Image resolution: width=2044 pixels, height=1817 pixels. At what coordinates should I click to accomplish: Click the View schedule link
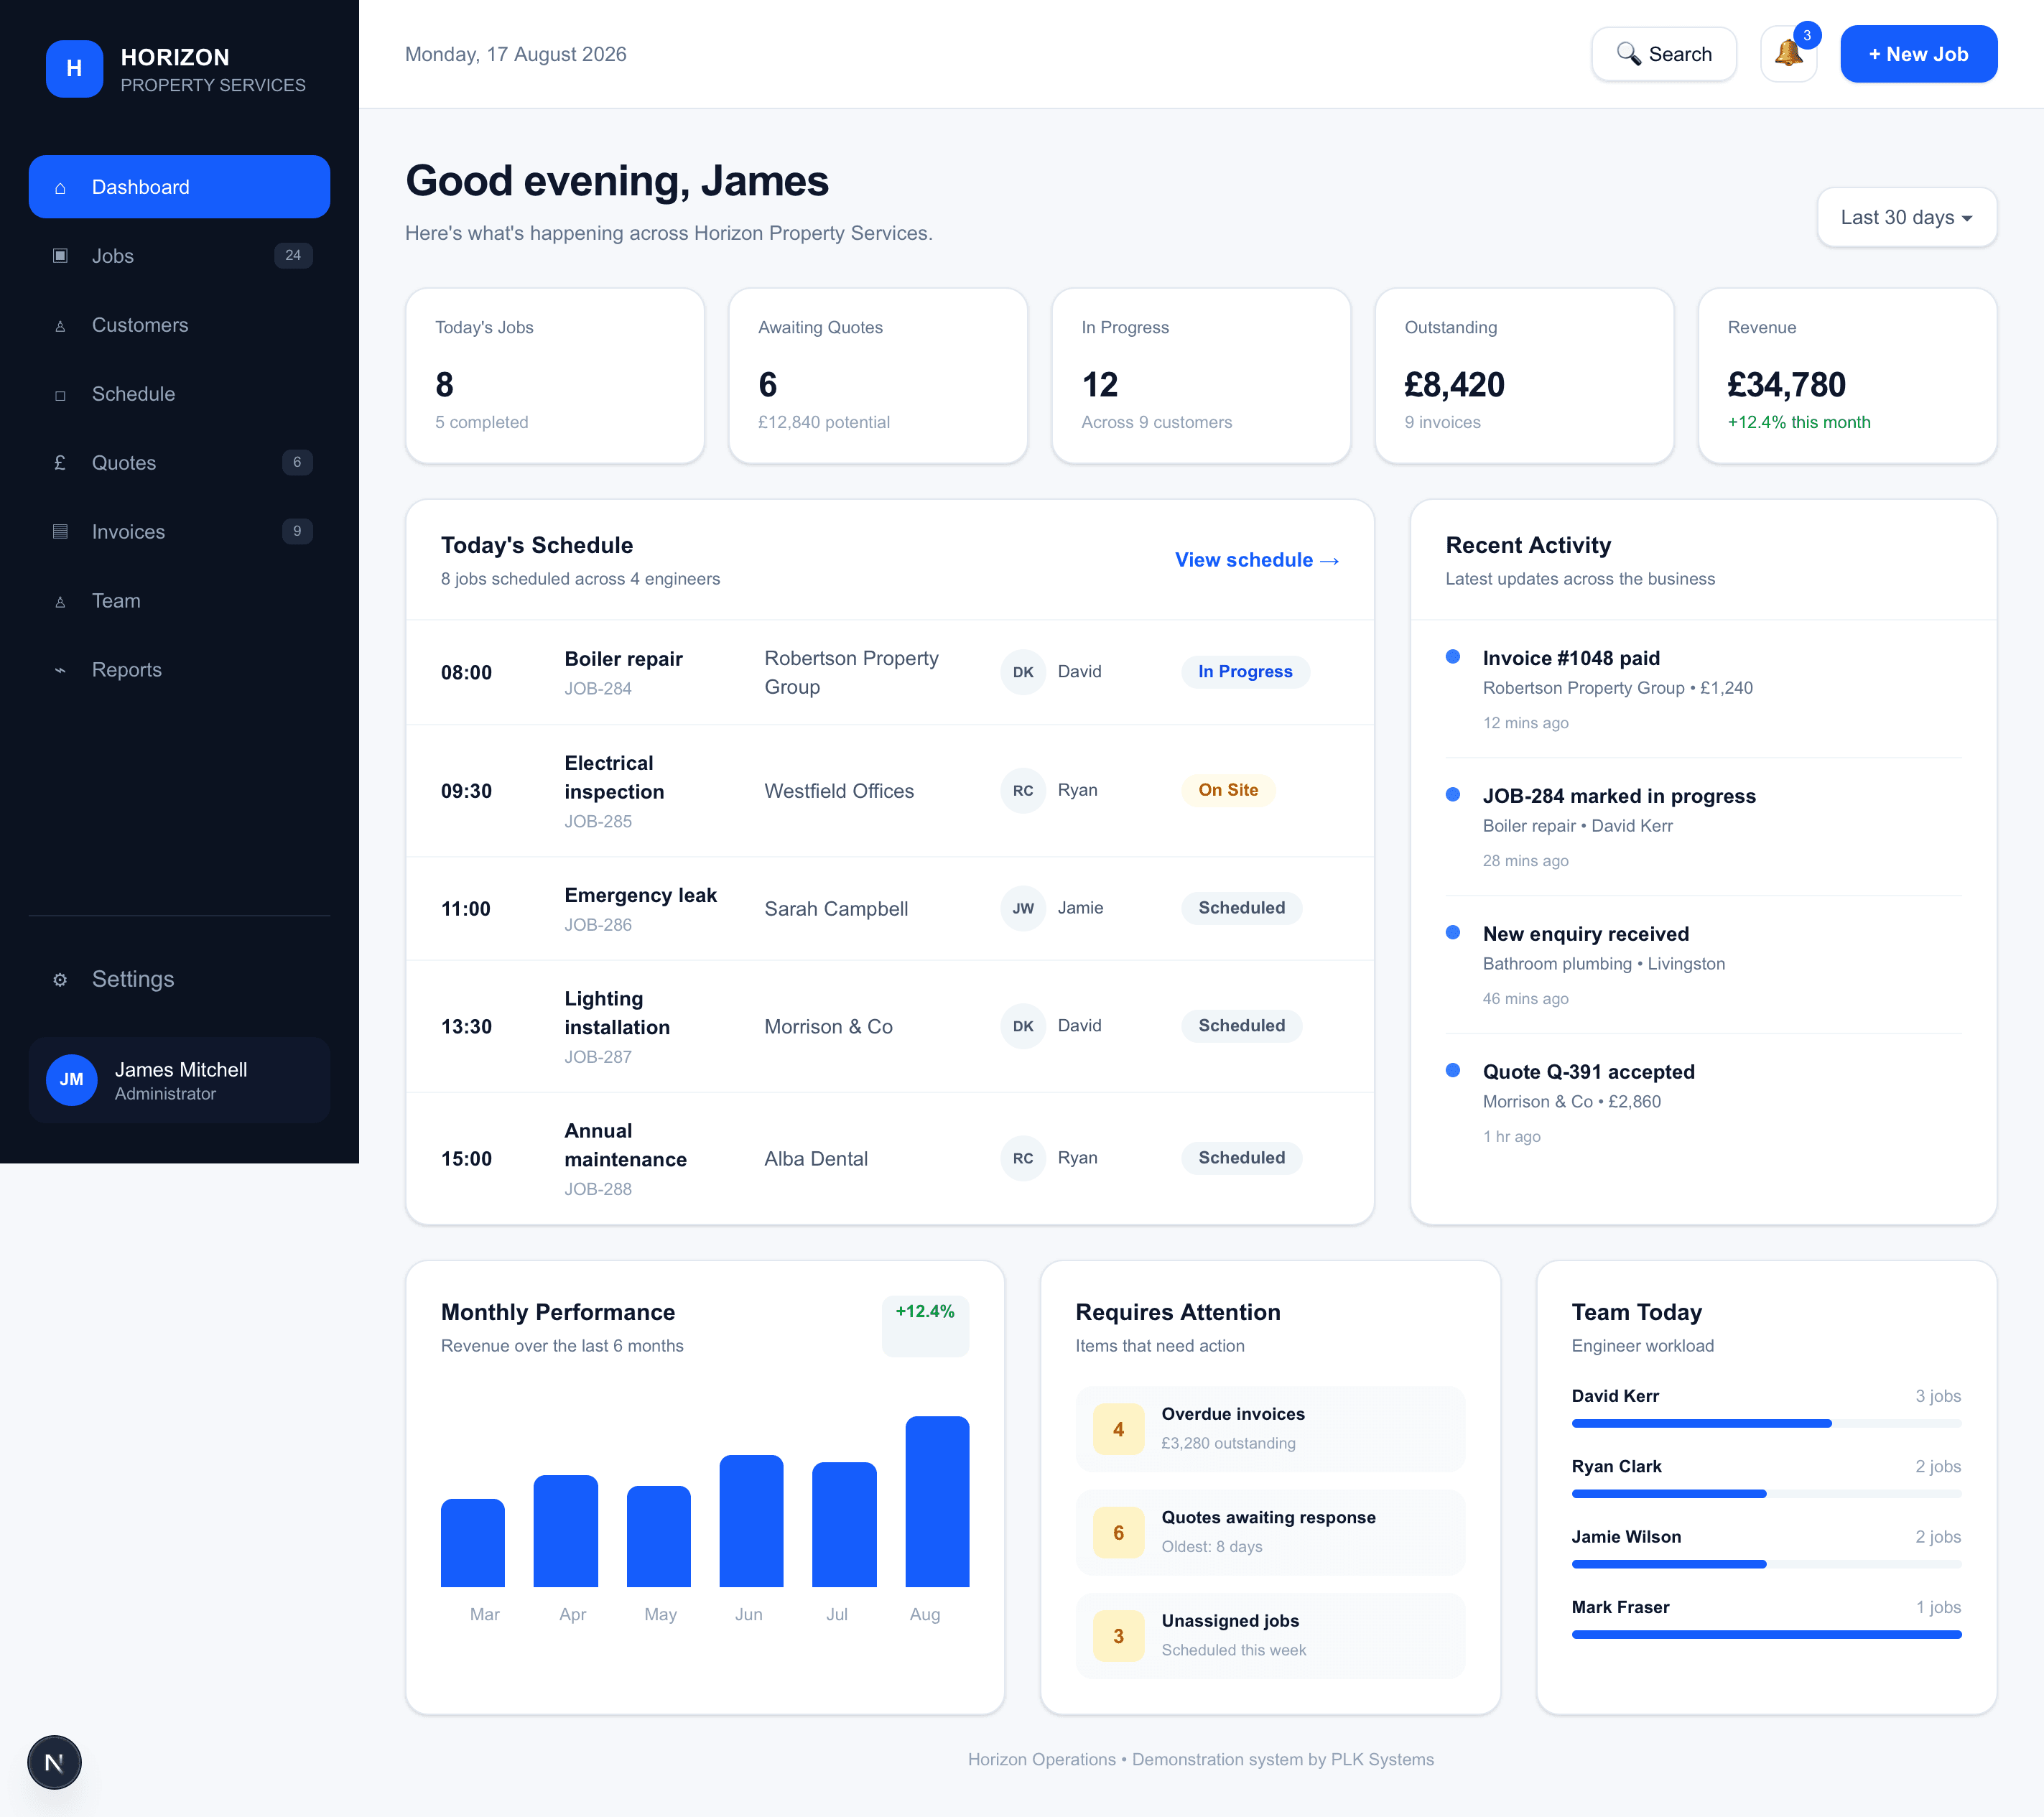(x=1256, y=560)
